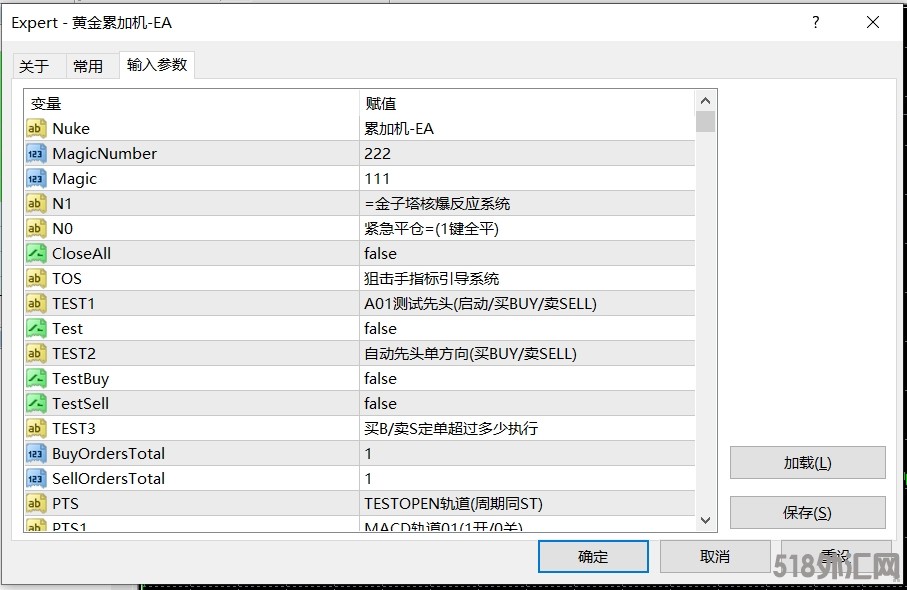
Task: Click the question mark help button
Action: (816, 22)
